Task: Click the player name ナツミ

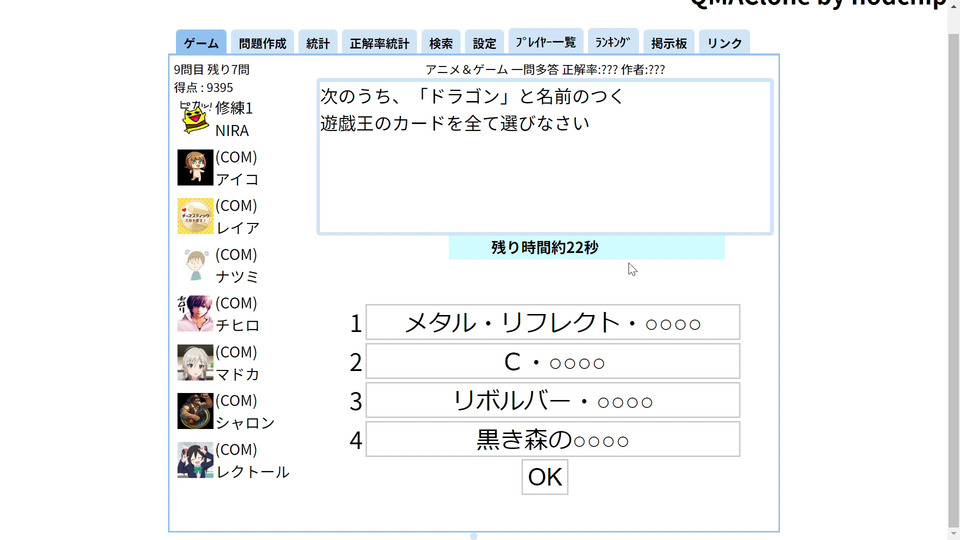Action: (238, 277)
